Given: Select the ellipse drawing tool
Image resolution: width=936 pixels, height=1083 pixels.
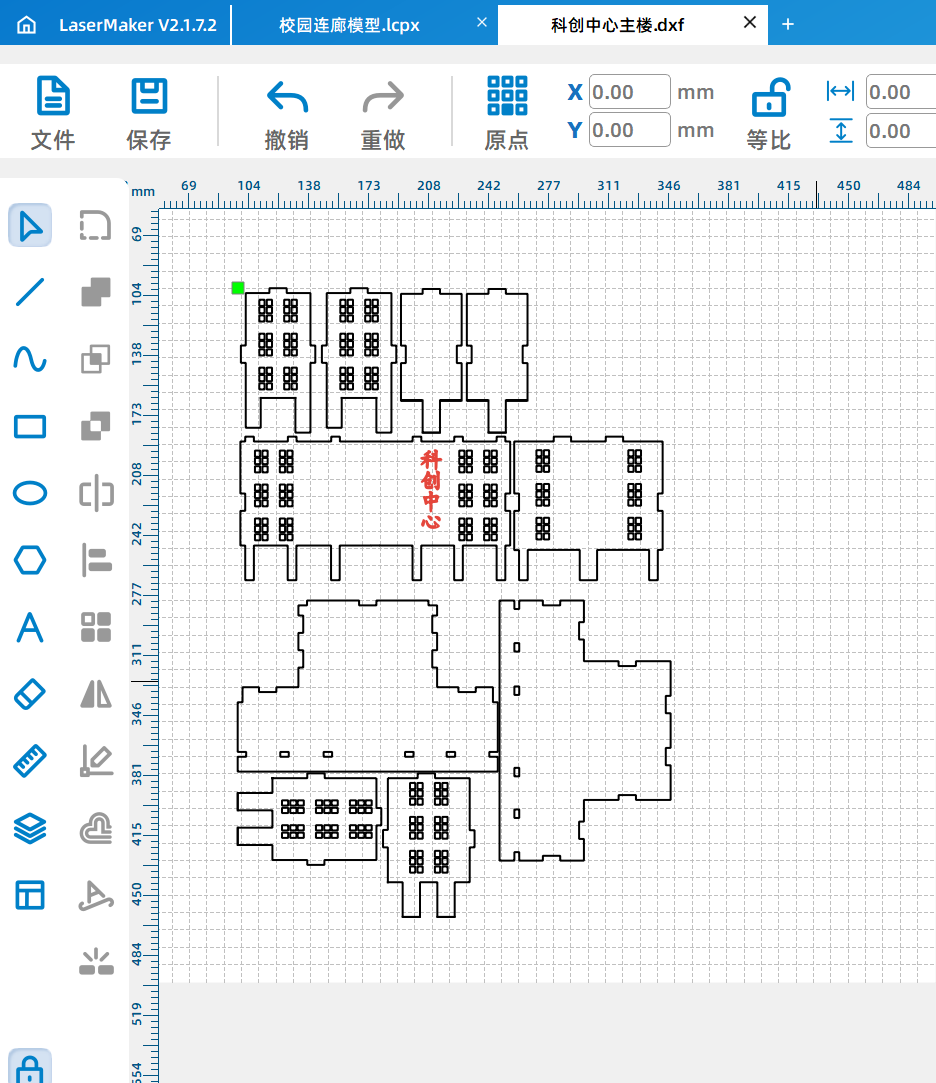Looking at the screenshot, I should pos(30,493).
